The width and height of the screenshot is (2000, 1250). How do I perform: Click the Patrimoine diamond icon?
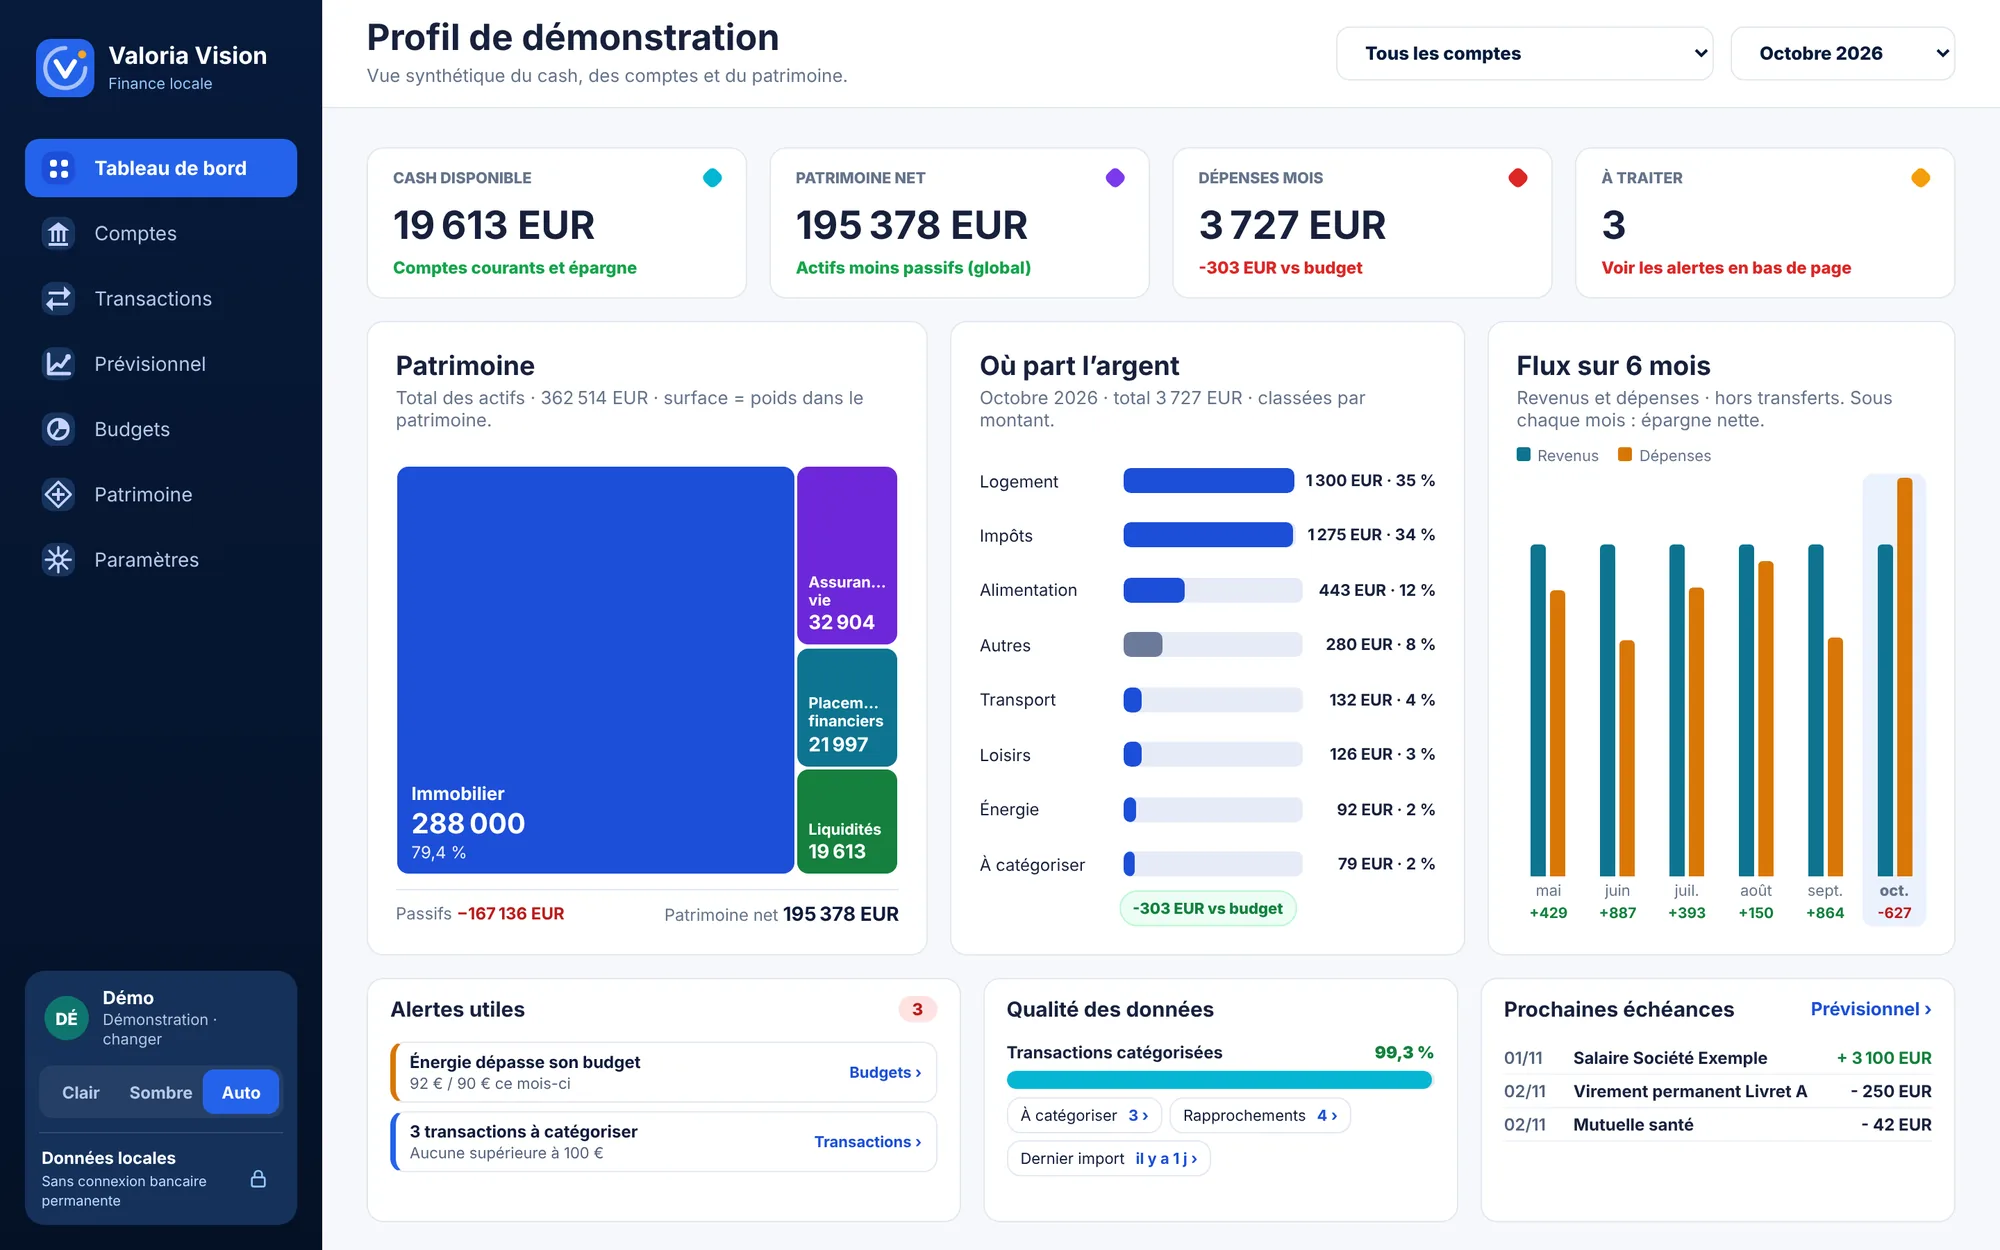click(59, 494)
